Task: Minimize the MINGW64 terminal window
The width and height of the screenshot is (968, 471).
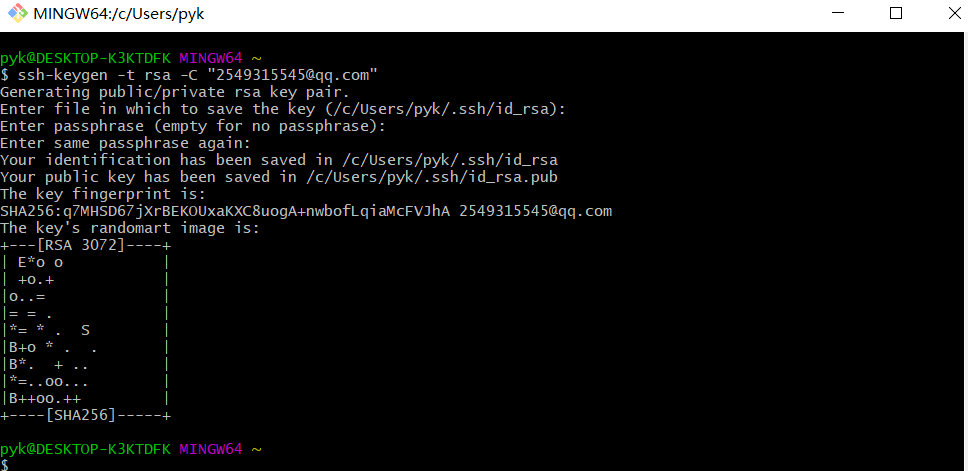Action: click(837, 13)
